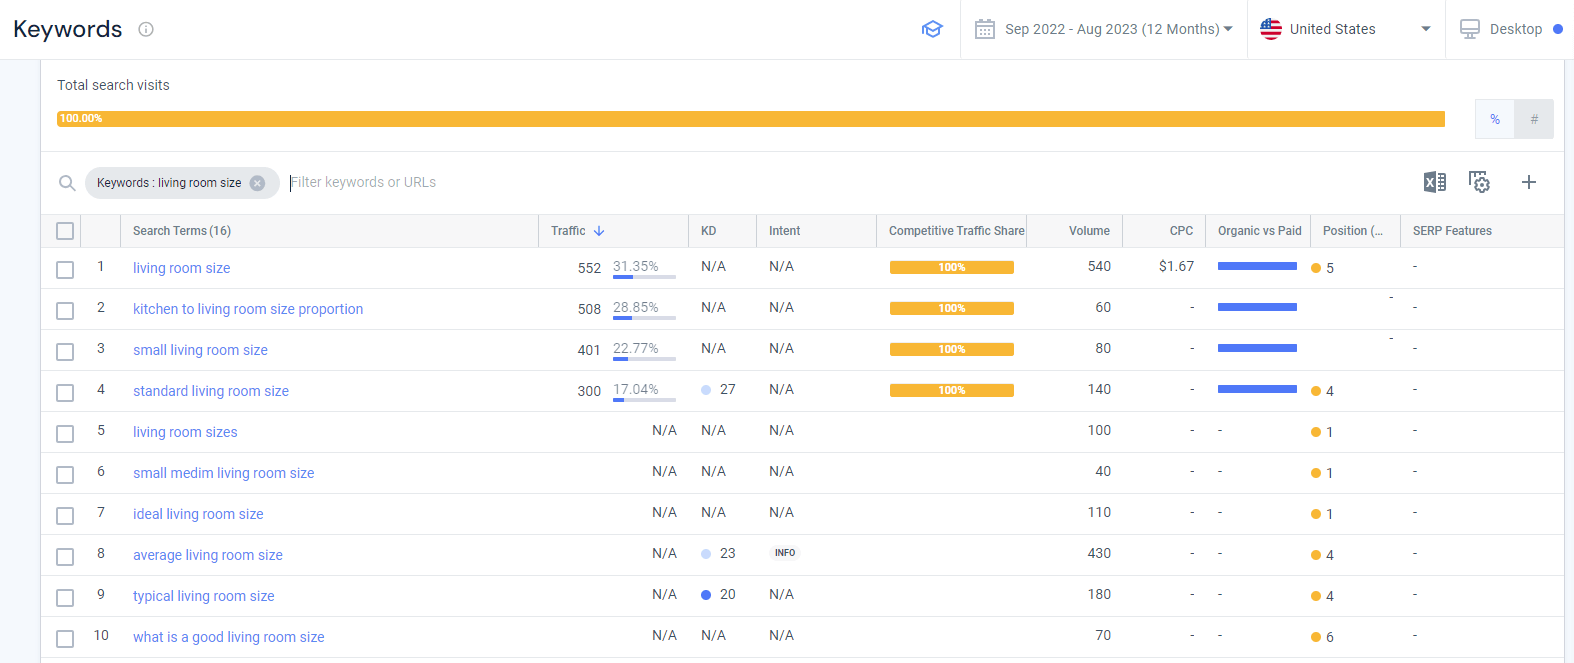This screenshot has width=1574, height=663.
Task: Open what is a good living room size link
Action: coord(228,637)
